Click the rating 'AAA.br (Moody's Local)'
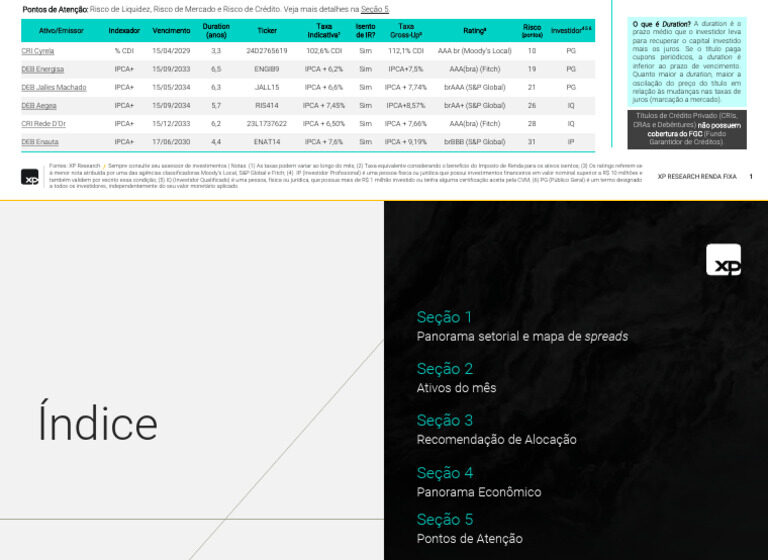The height and width of the screenshot is (560, 768). click(475, 51)
